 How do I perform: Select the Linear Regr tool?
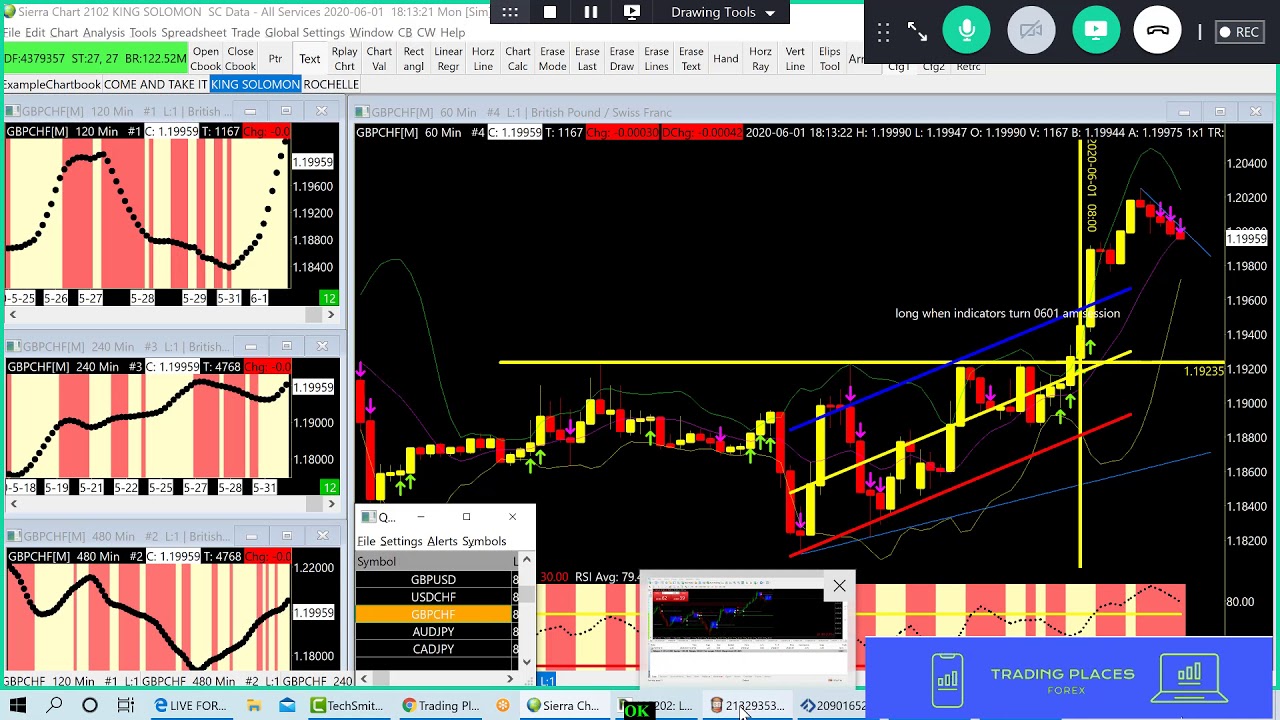(x=448, y=59)
